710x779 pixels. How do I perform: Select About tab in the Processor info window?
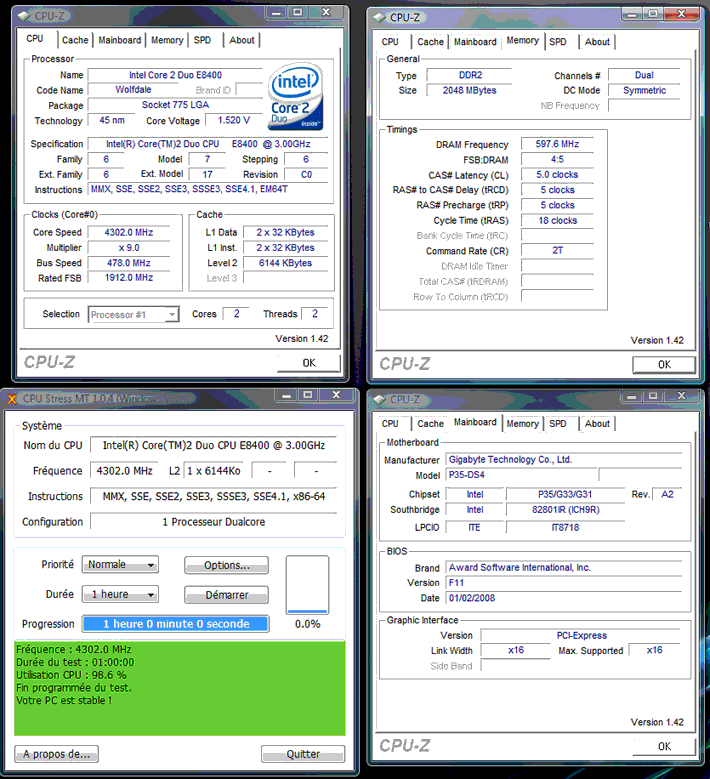tap(242, 40)
